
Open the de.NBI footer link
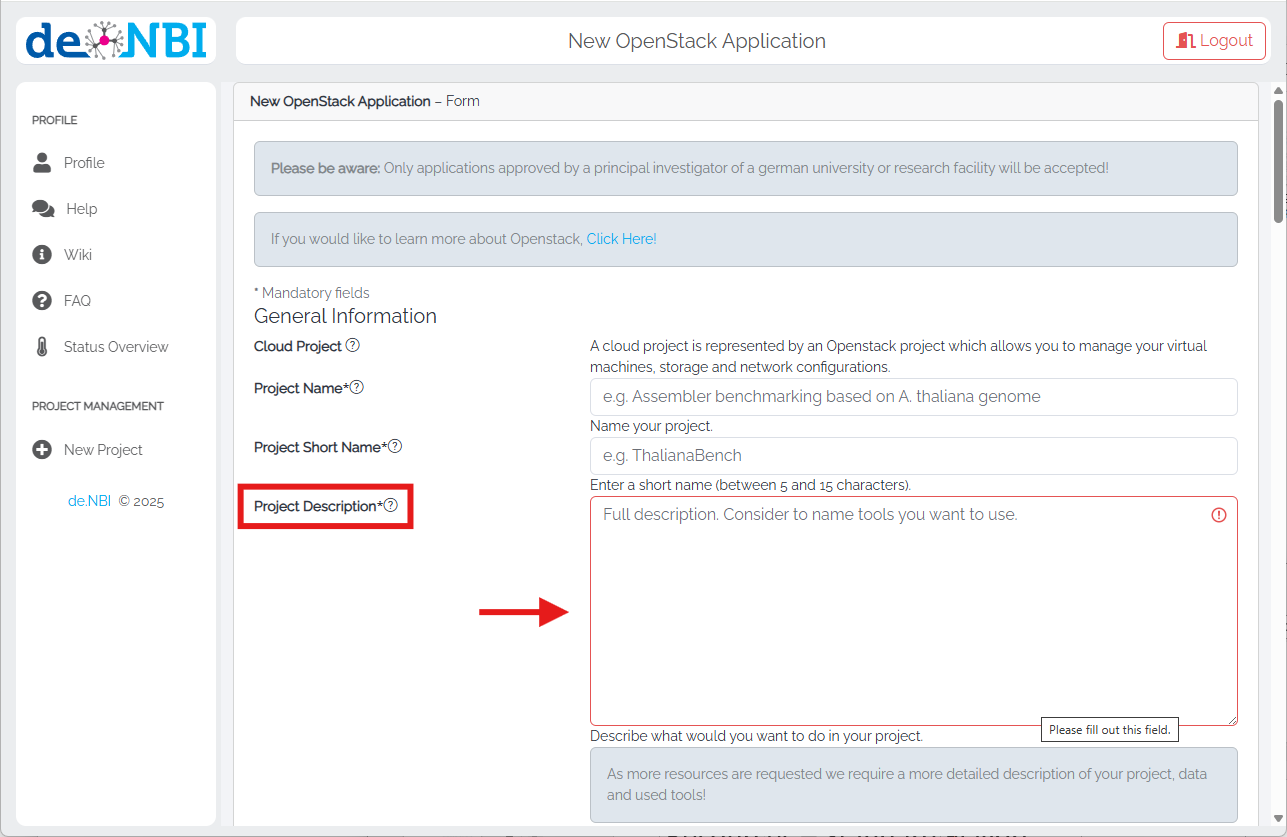[x=89, y=501]
